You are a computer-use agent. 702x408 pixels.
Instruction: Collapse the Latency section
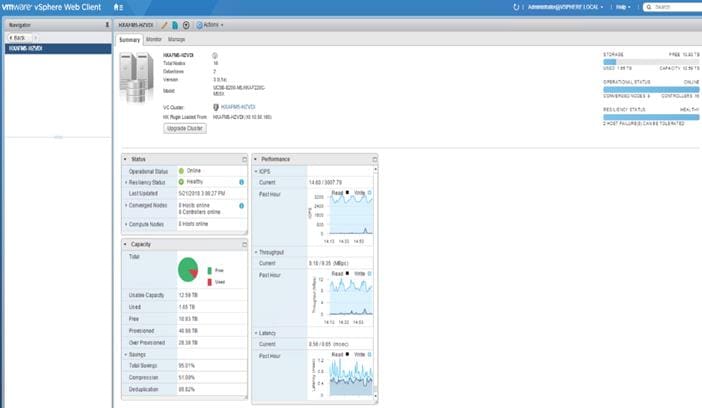(x=256, y=333)
